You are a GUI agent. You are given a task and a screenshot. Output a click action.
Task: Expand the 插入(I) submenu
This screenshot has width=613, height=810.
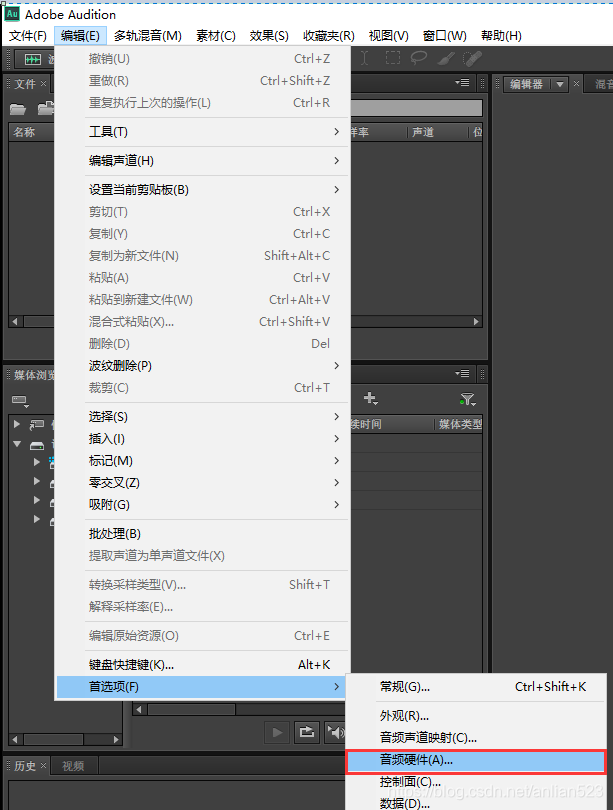pyautogui.click(x=203, y=439)
